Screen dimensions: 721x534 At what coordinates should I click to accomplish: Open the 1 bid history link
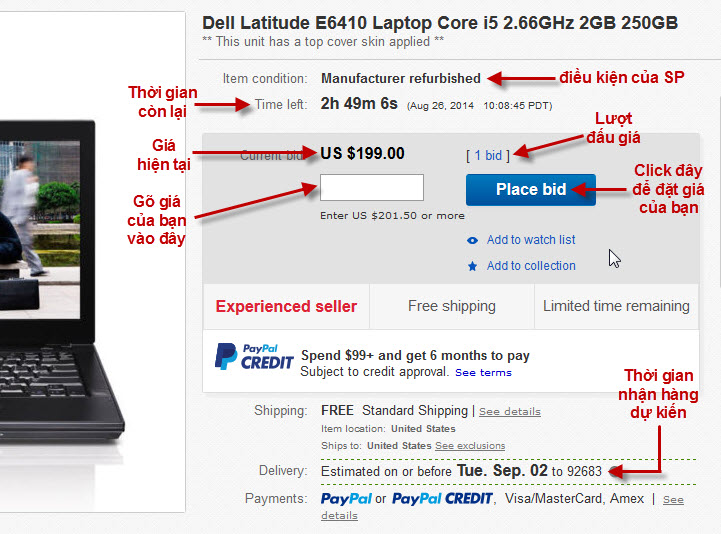pos(488,155)
